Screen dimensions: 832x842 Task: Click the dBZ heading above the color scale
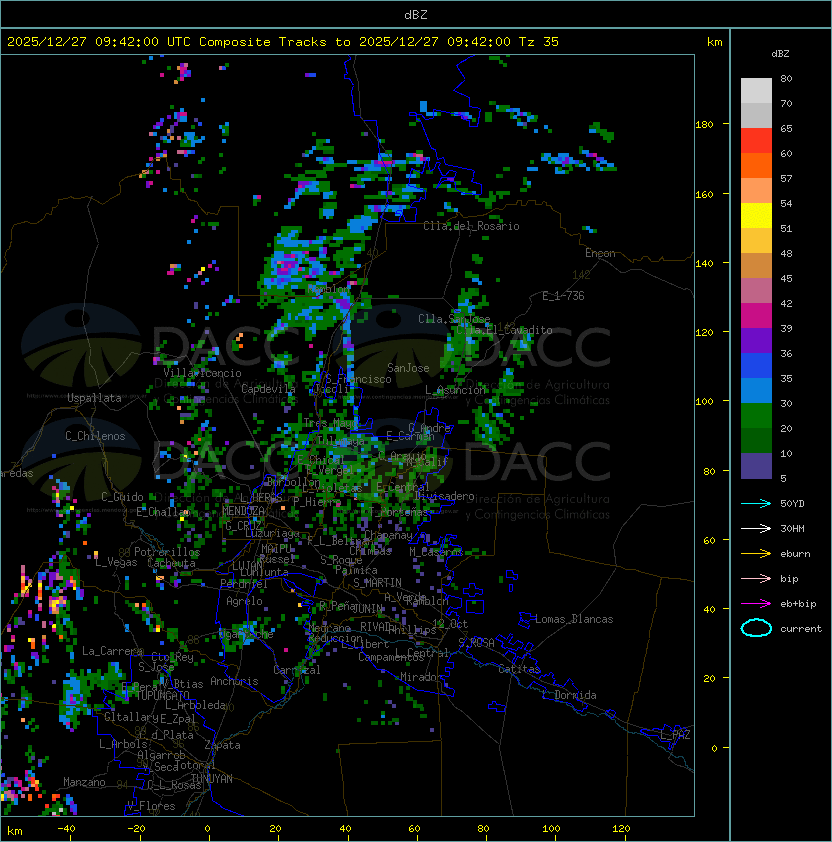[x=780, y=54]
